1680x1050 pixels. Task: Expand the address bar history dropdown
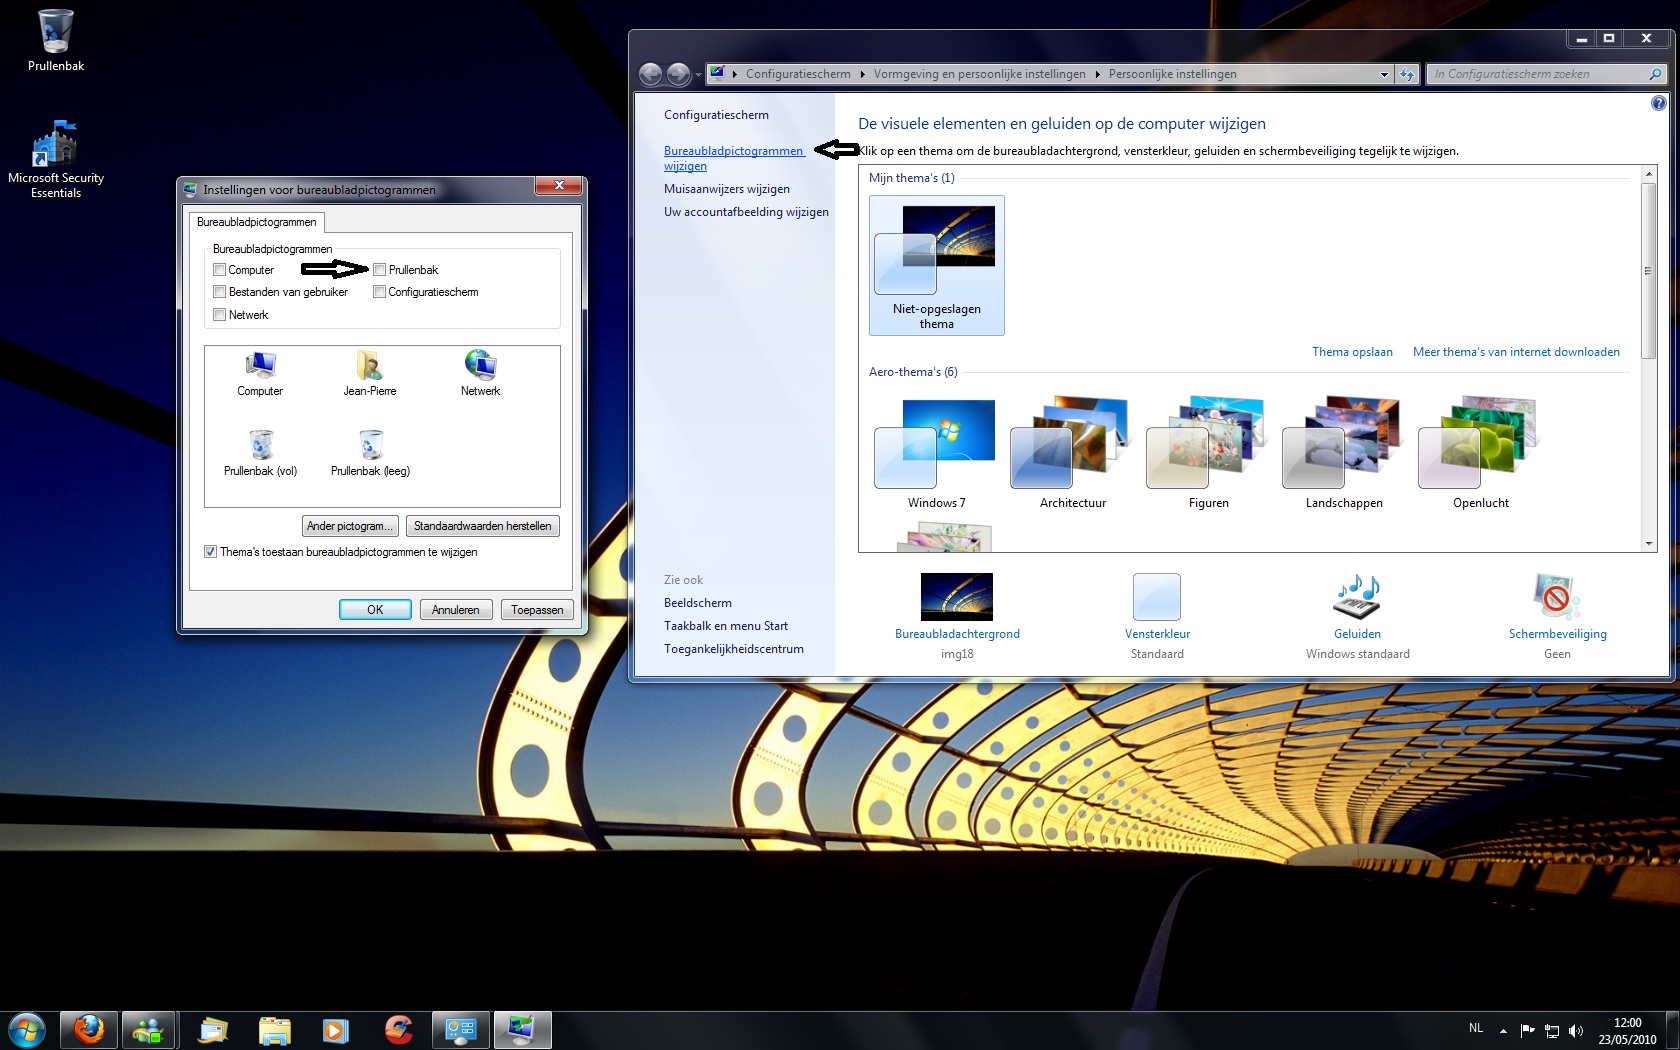(1384, 74)
